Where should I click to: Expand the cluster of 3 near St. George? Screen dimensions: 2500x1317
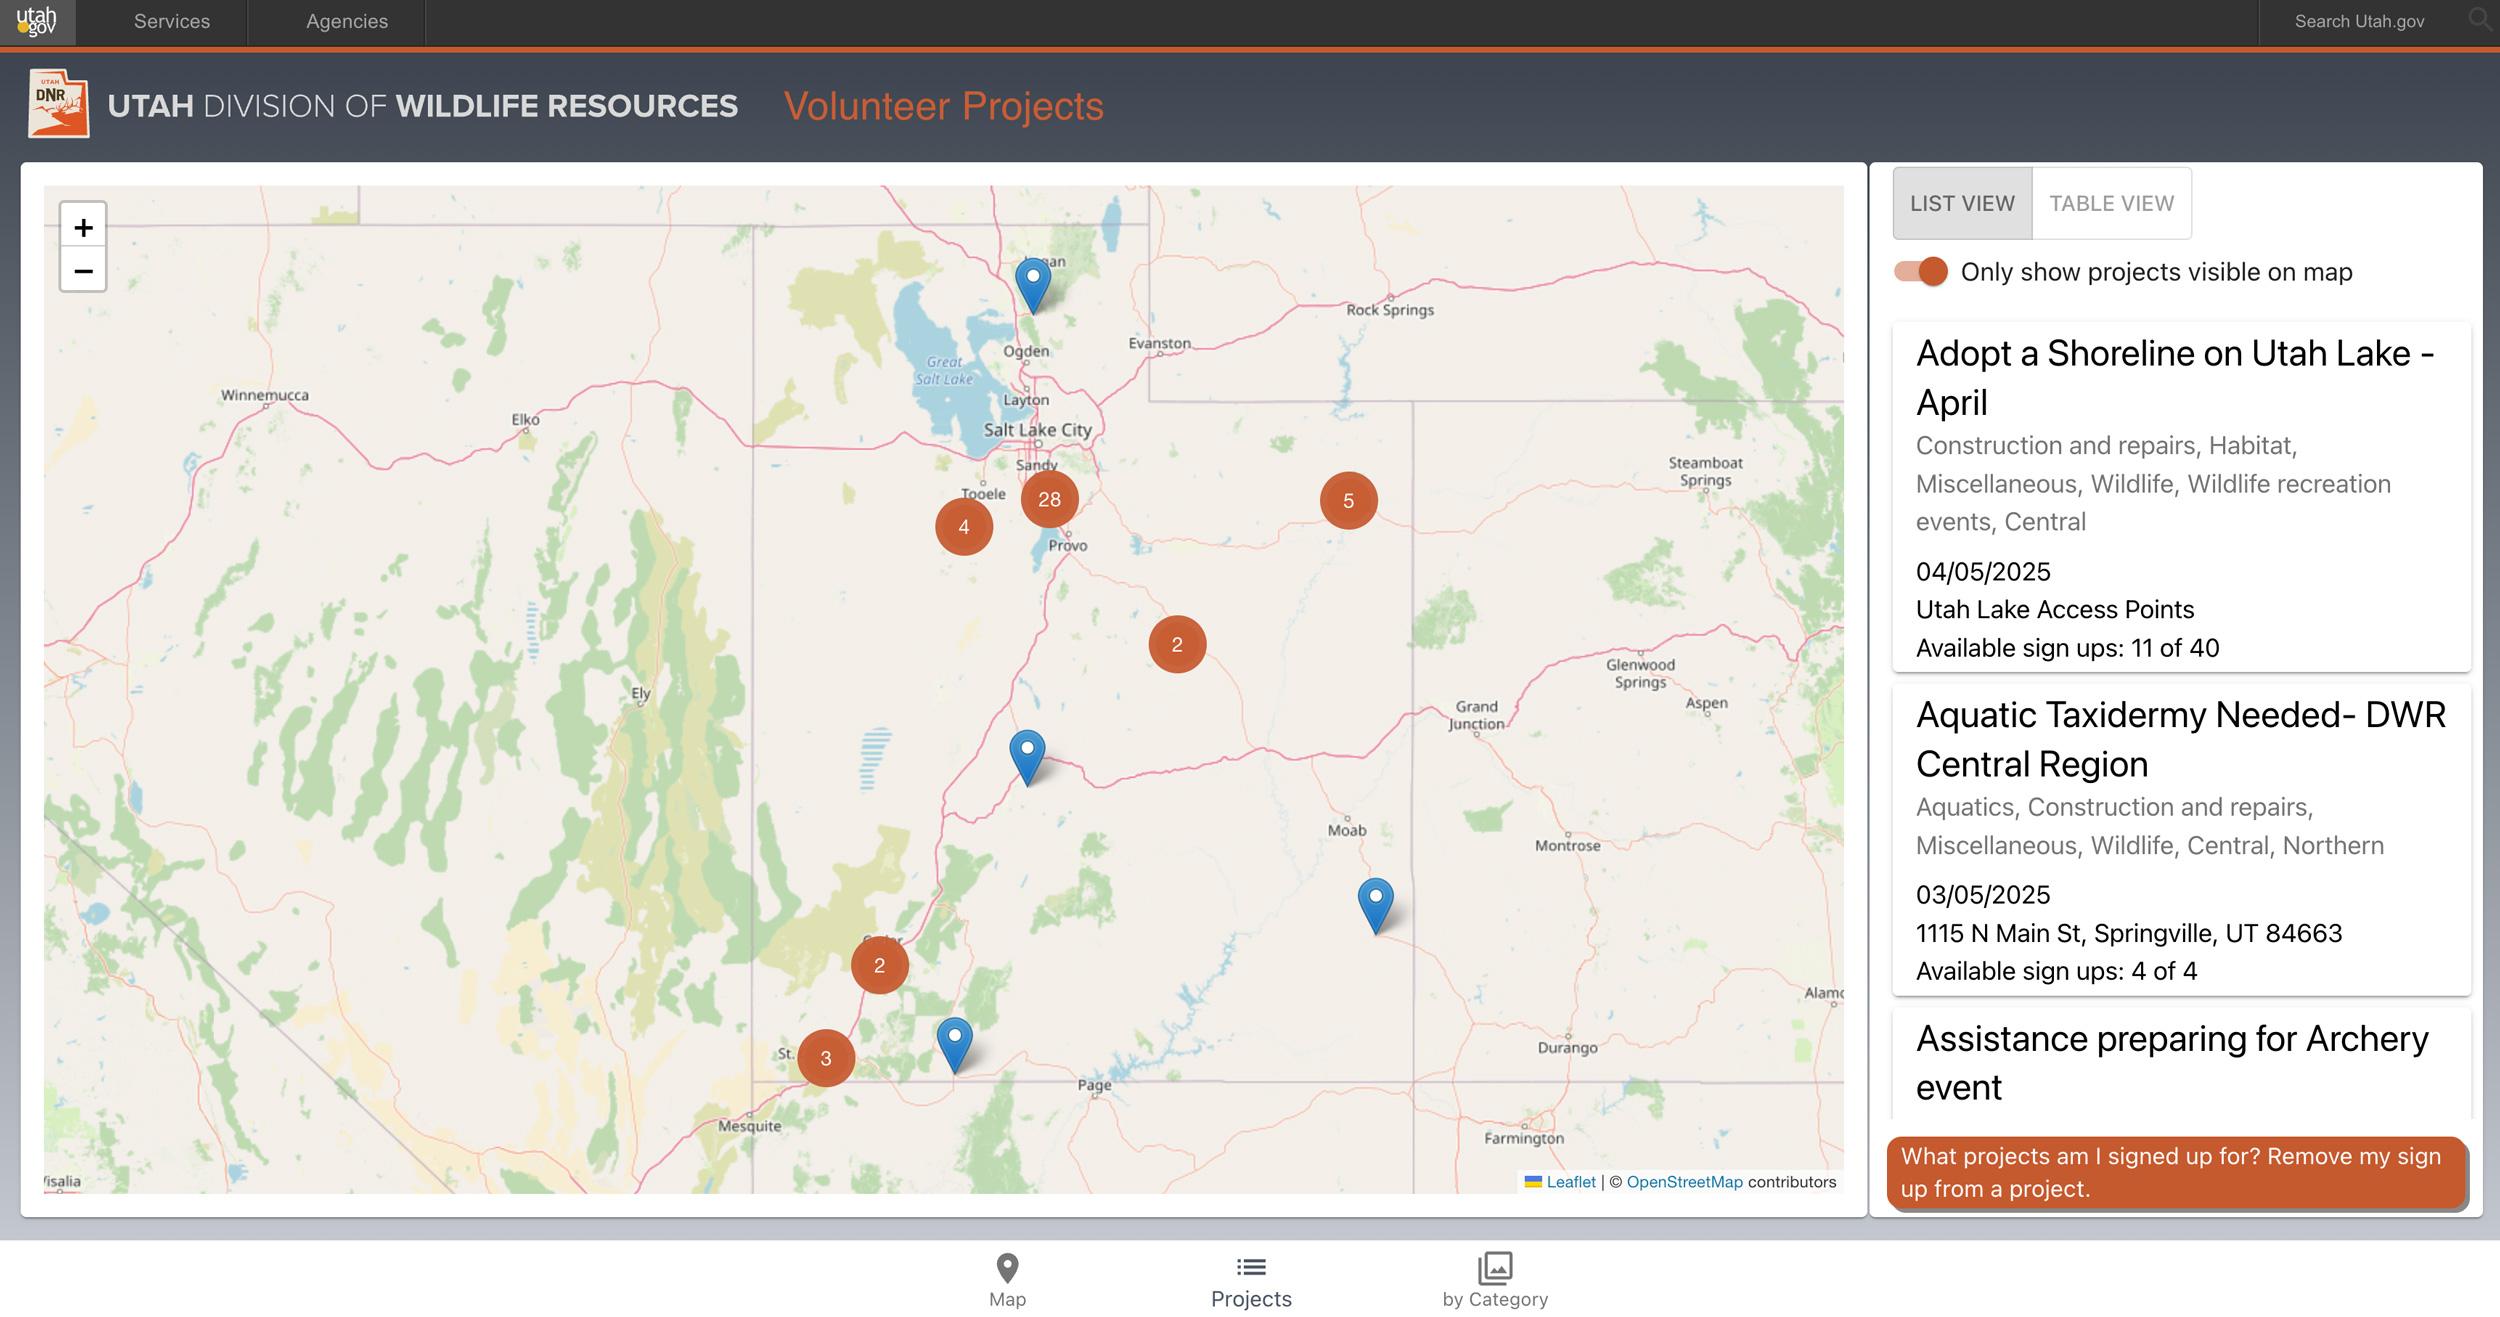826,1057
